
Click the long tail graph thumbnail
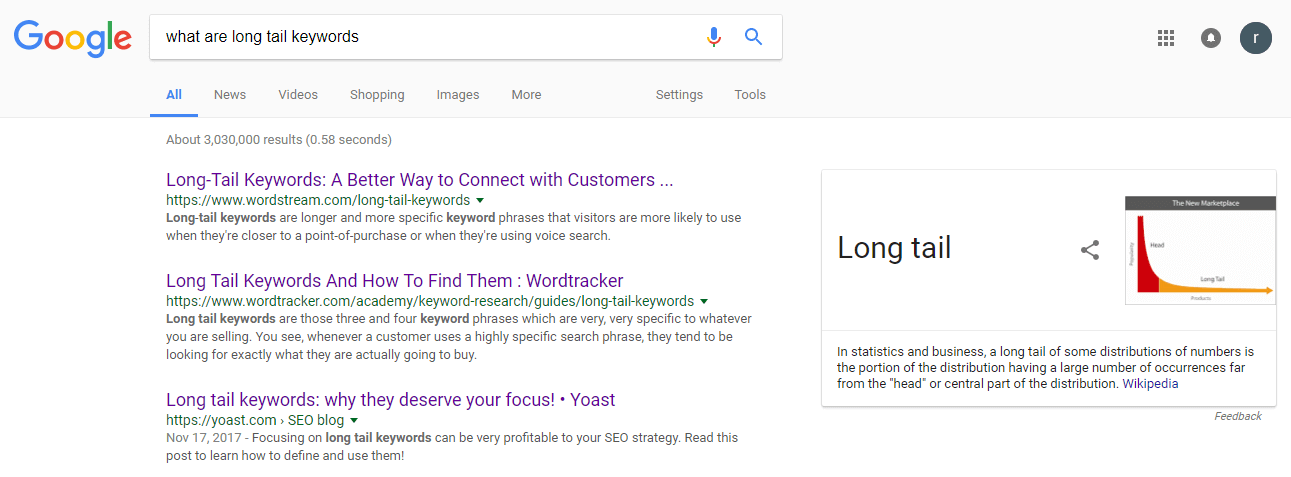click(1200, 250)
